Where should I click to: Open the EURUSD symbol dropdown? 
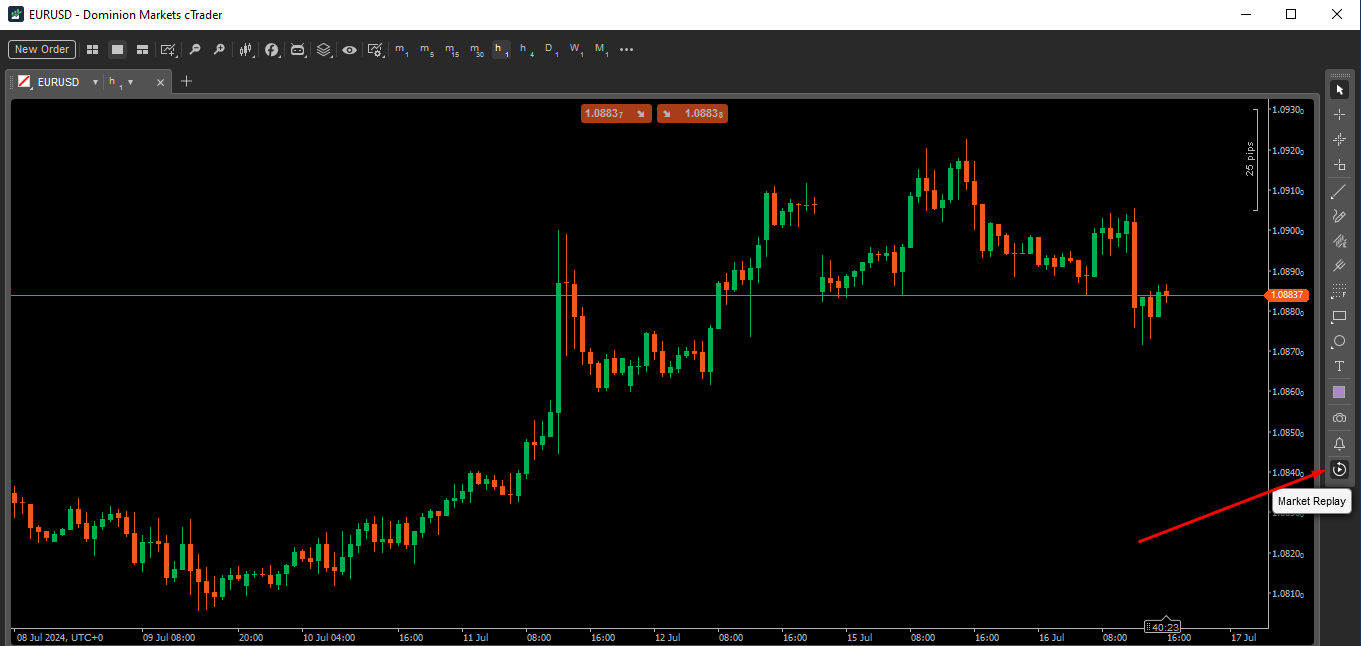point(95,82)
